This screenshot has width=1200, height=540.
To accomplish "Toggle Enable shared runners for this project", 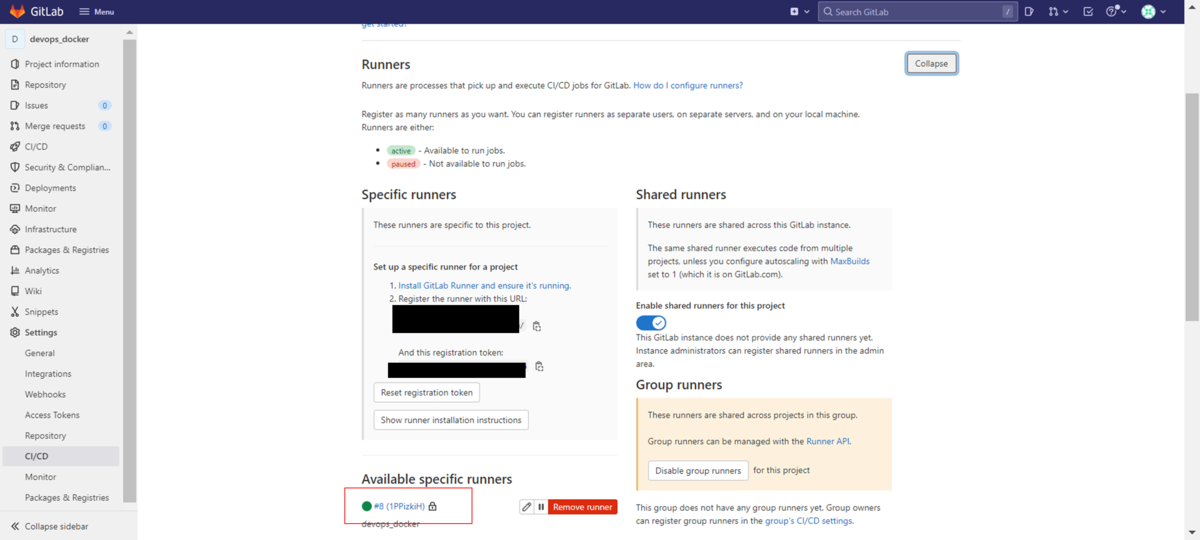I will (651, 323).
